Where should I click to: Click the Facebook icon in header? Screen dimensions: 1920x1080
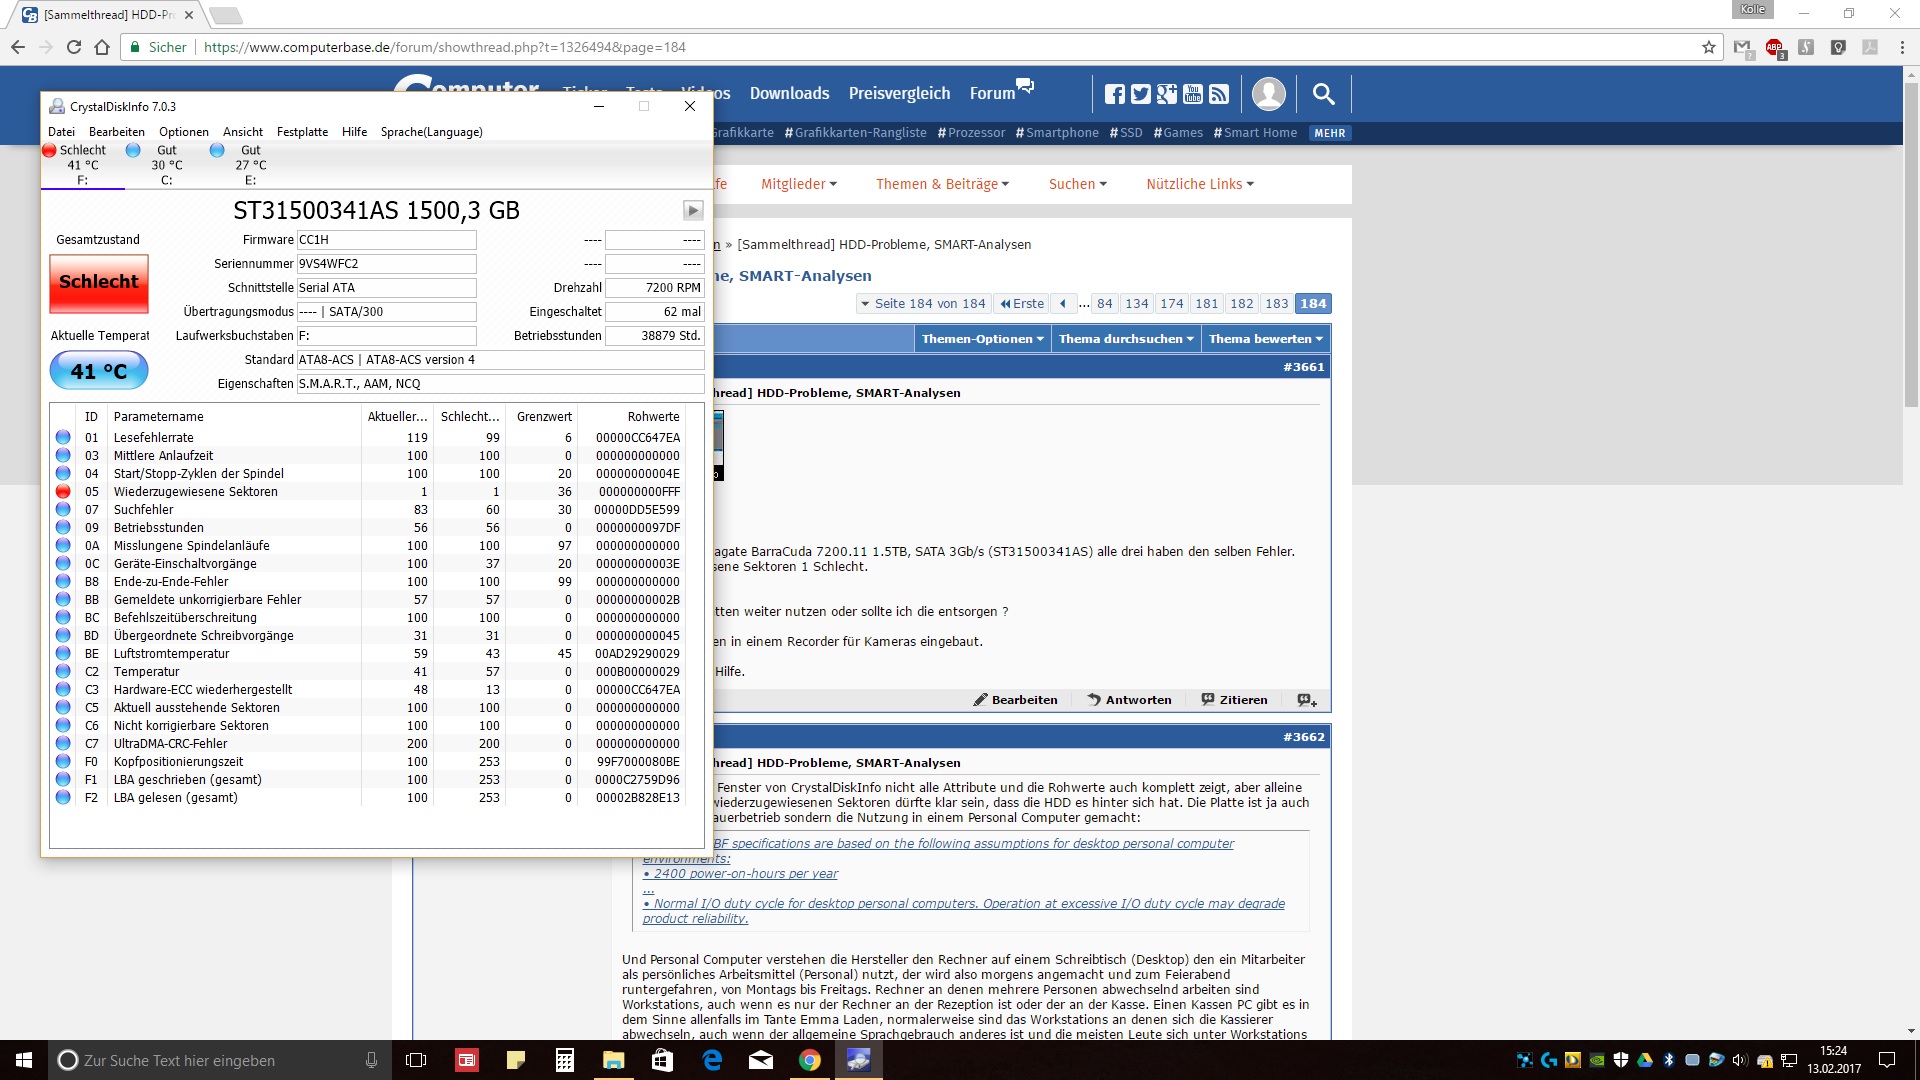click(1115, 94)
